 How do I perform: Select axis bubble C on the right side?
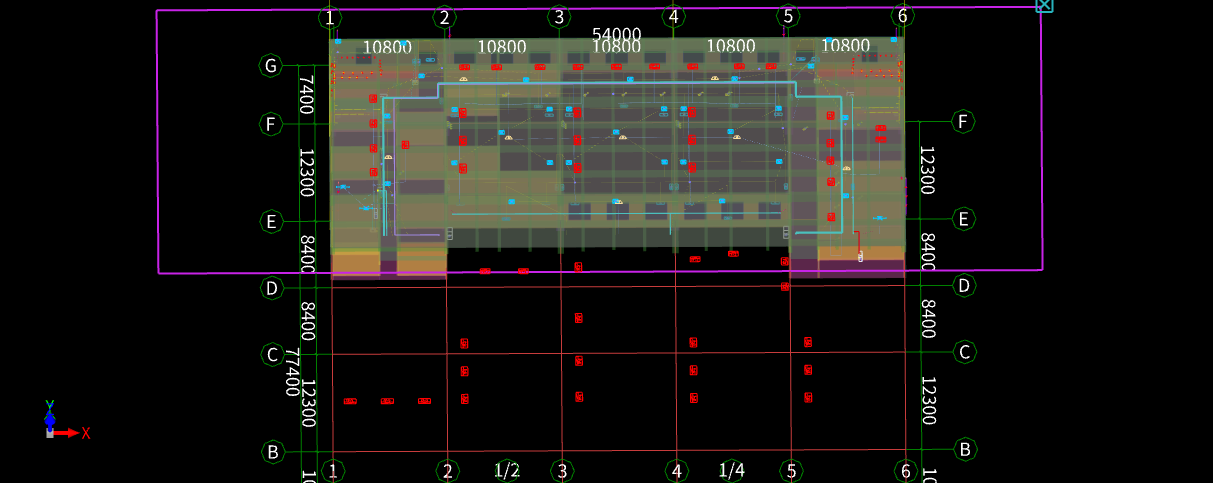965,351
